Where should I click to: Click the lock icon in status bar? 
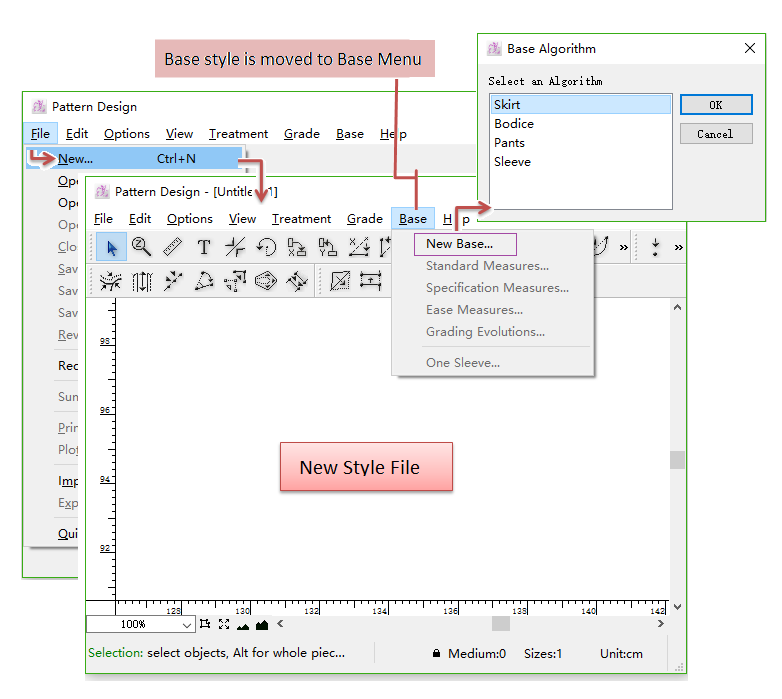[436, 654]
